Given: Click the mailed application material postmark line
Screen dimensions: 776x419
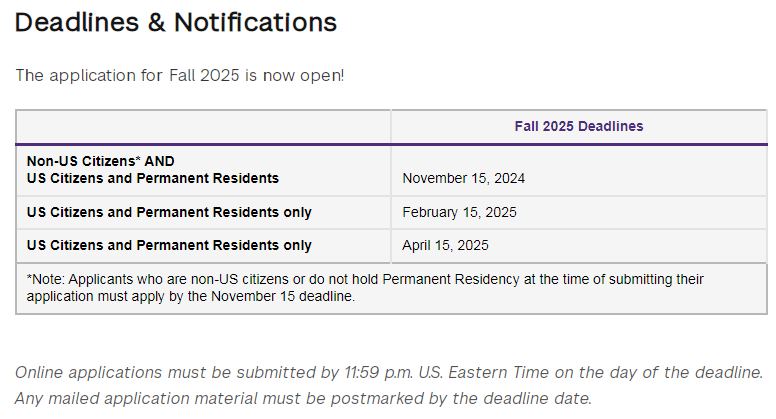Looking at the screenshot, I should [x=303, y=398].
